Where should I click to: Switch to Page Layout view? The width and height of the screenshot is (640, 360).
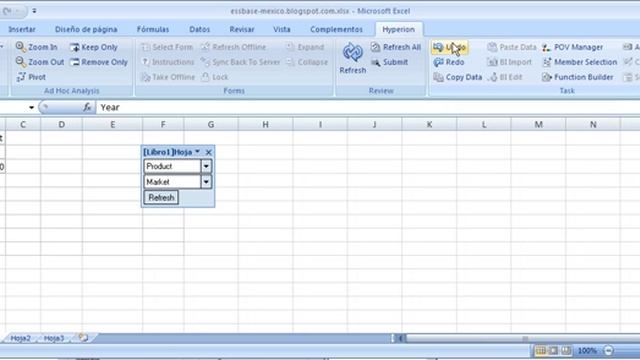pyautogui.click(x=553, y=351)
